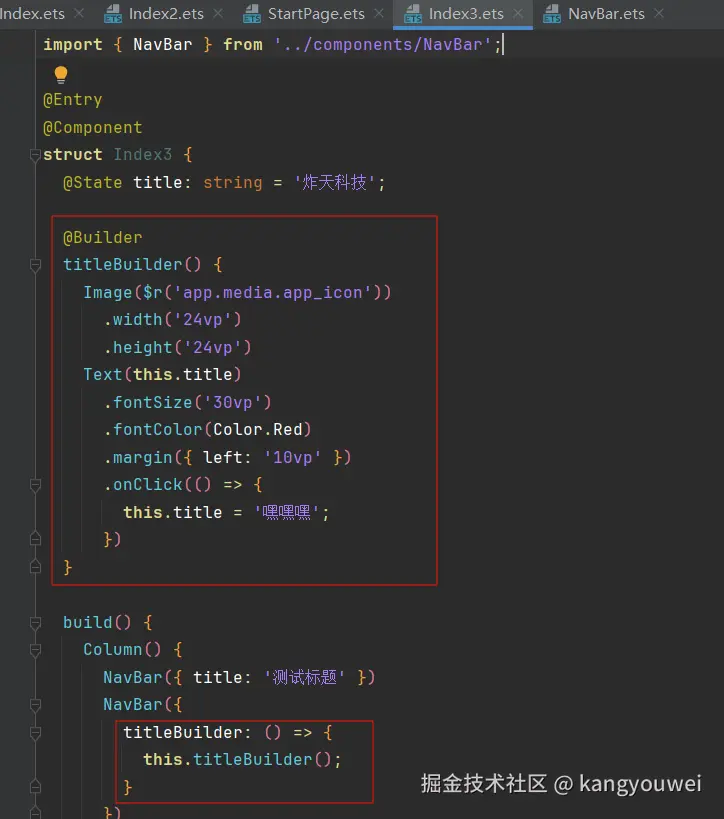Image resolution: width=724 pixels, height=819 pixels.
Task: Click the string '嘿嘿嘿'
Action: pyautogui.click(x=287, y=512)
